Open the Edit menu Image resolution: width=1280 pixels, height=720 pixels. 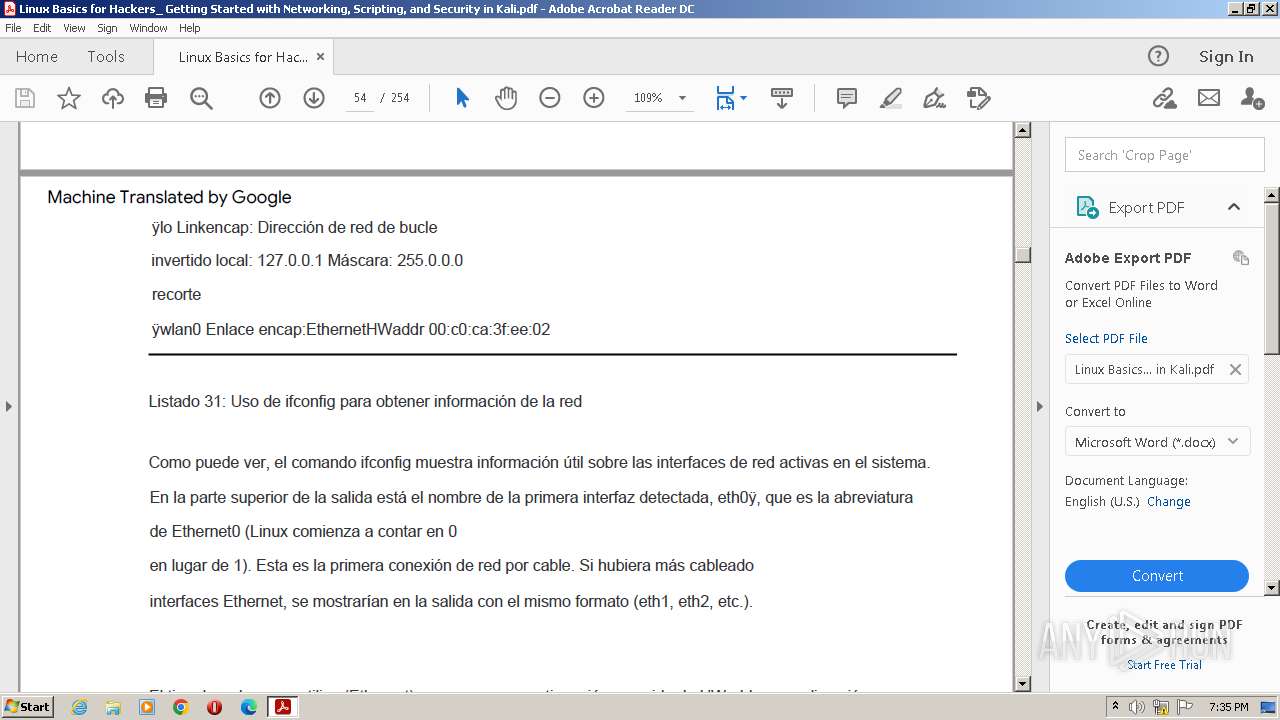pos(42,28)
